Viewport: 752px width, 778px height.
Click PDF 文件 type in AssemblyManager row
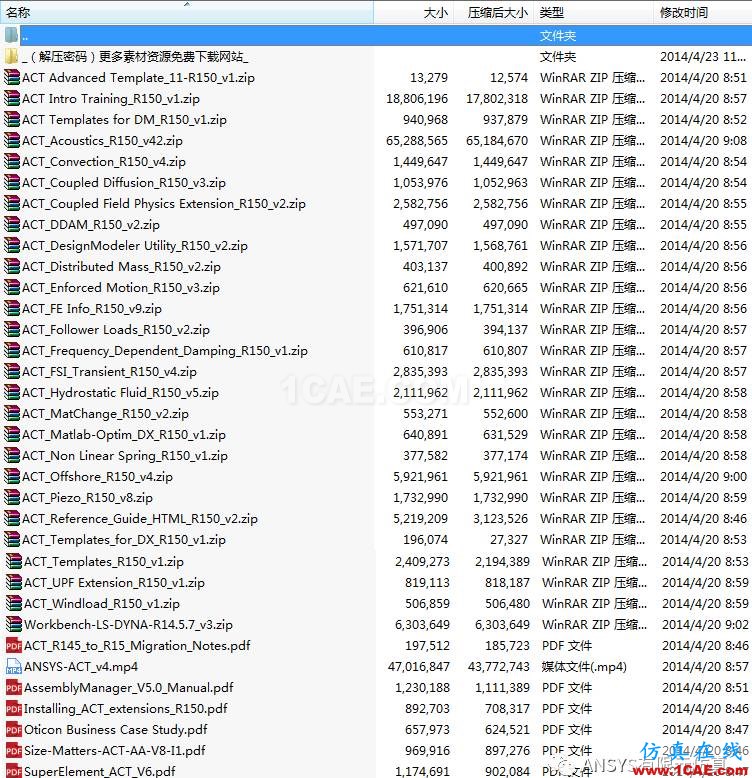click(566, 687)
